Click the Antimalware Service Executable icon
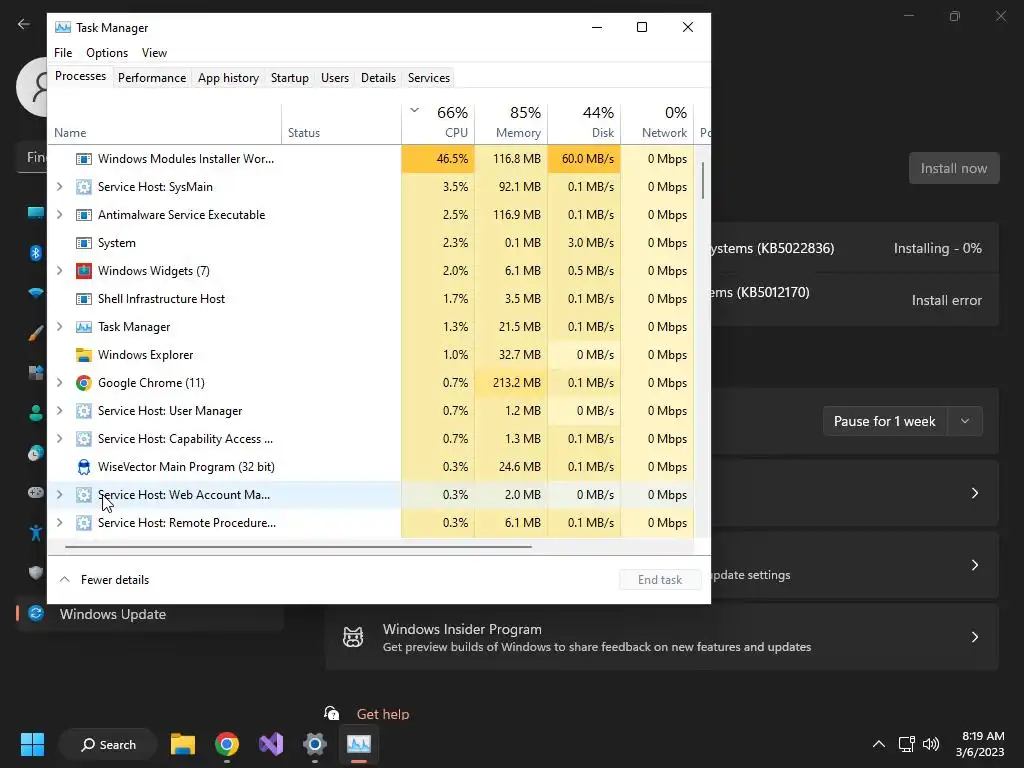The width and height of the screenshot is (1024, 768). click(84, 215)
